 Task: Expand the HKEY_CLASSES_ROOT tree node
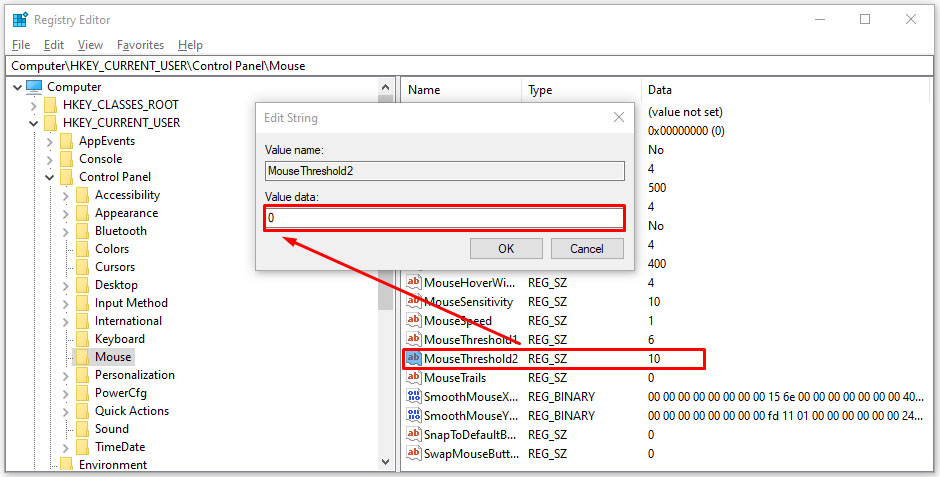[x=34, y=105]
